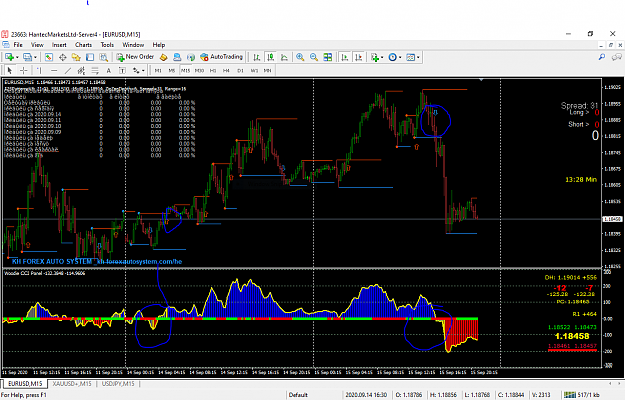This screenshot has height=400, width=625.
Task: Open the MetaEditor yellow book icon
Action: [163, 57]
